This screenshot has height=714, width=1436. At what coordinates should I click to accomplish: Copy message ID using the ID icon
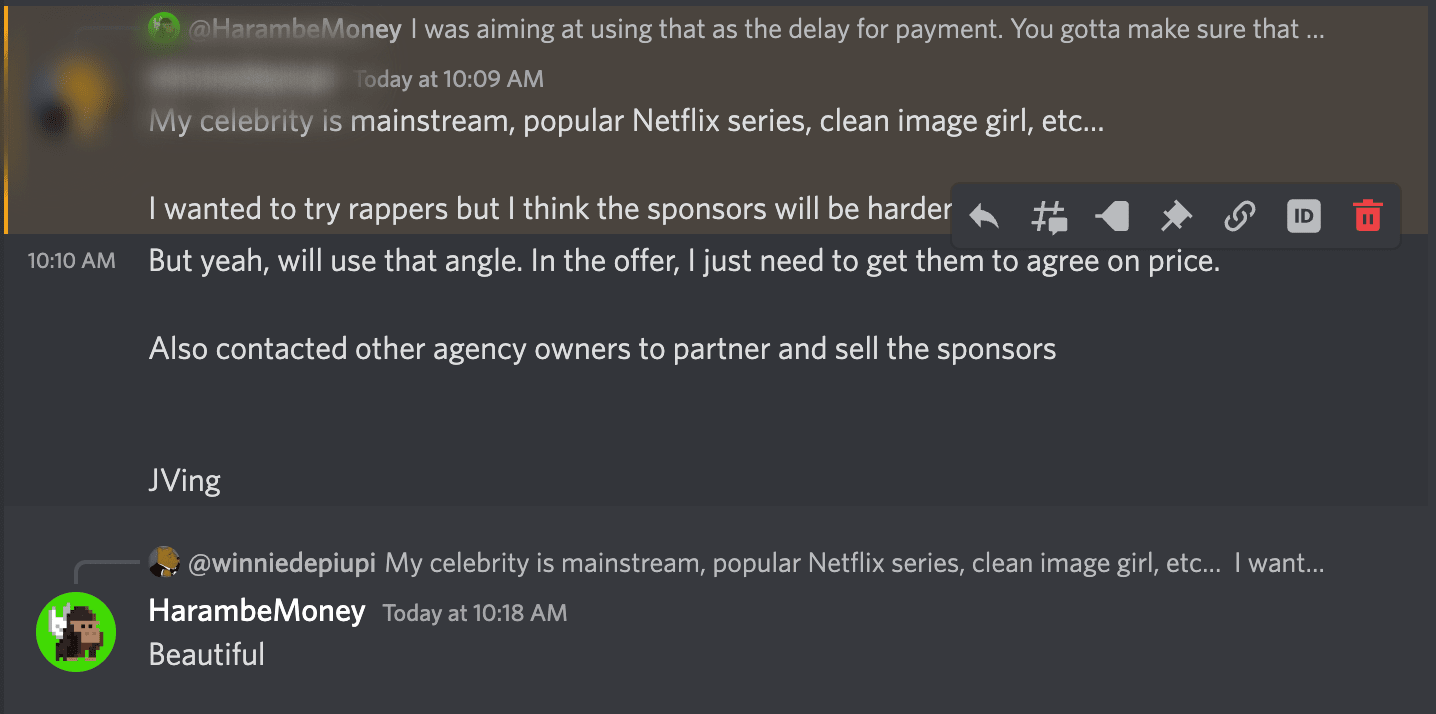pos(1303,215)
